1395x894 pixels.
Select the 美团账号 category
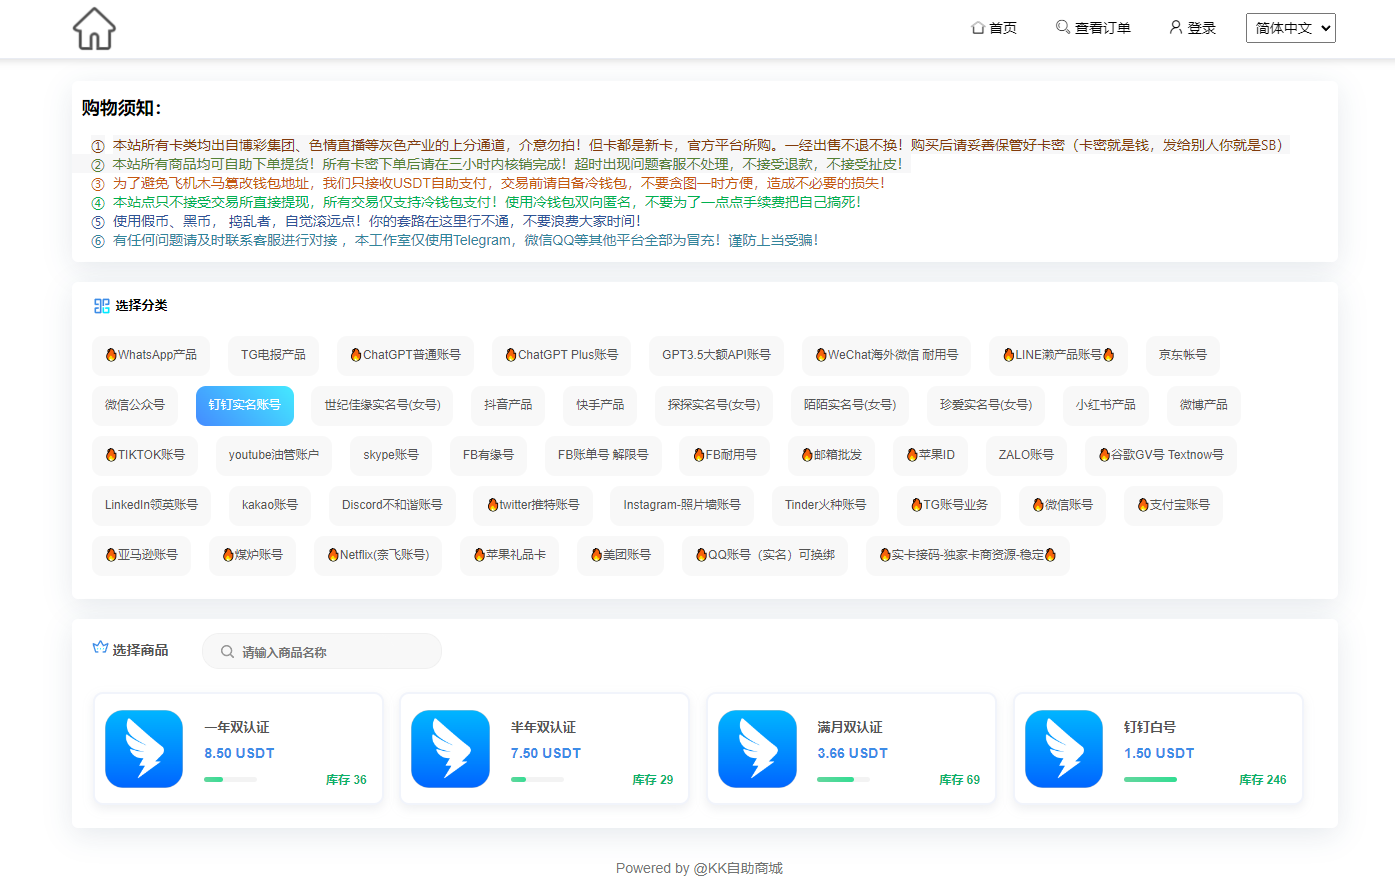[x=620, y=555]
